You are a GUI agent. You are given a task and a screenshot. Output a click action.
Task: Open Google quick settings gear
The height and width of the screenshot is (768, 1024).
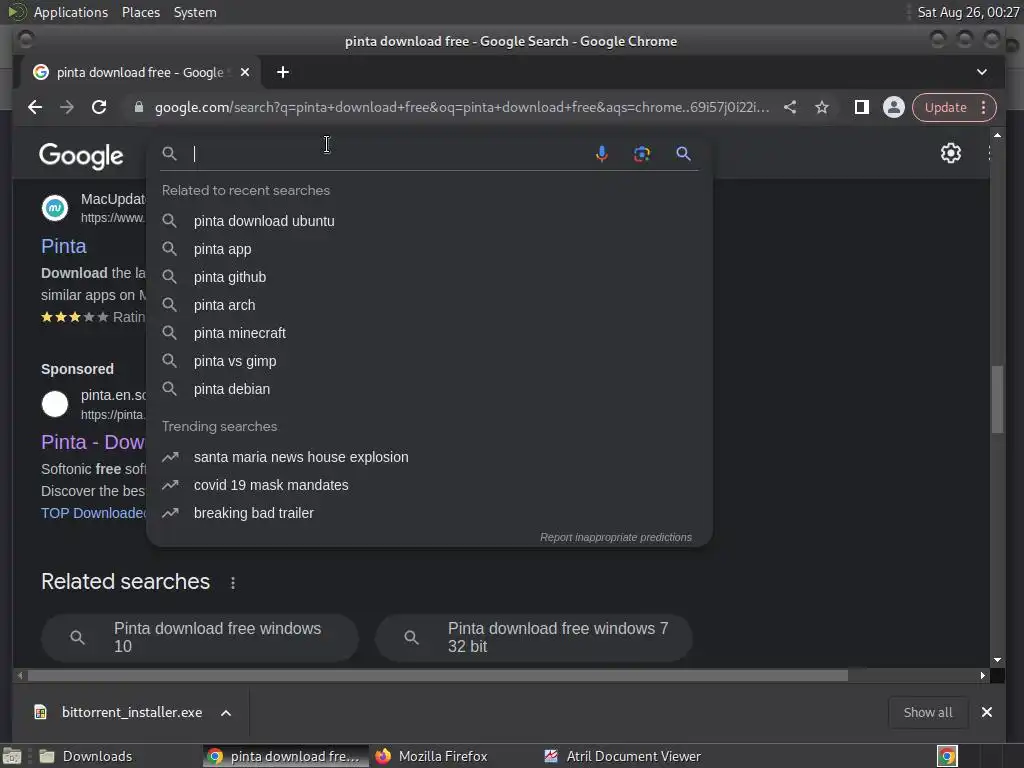pyautogui.click(x=951, y=153)
